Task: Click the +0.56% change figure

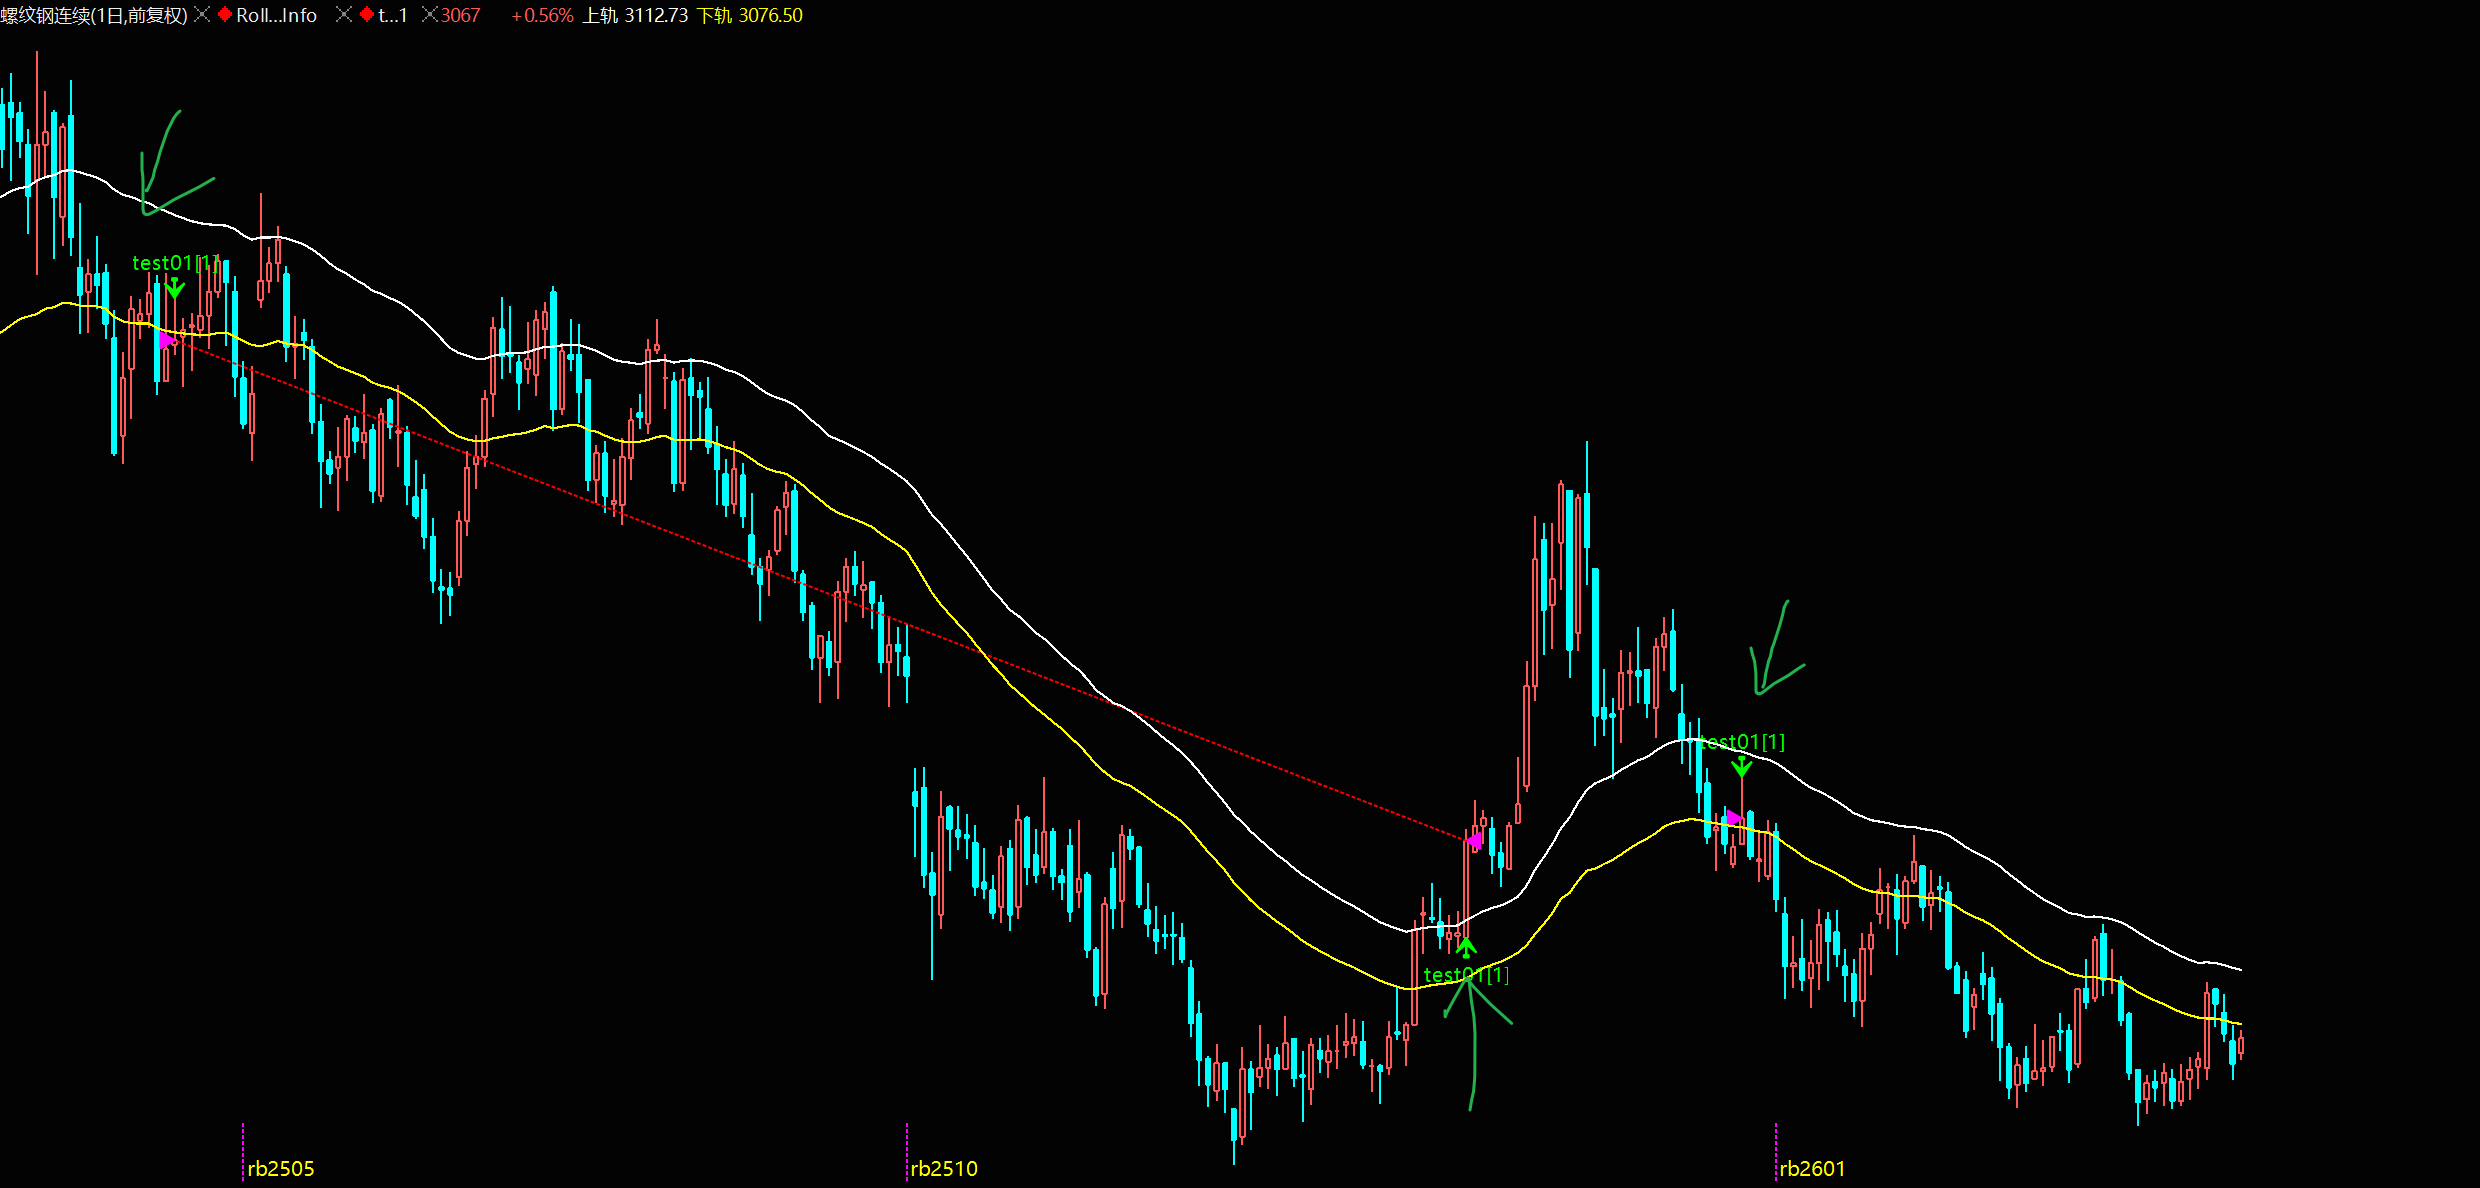Action: tap(542, 15)
